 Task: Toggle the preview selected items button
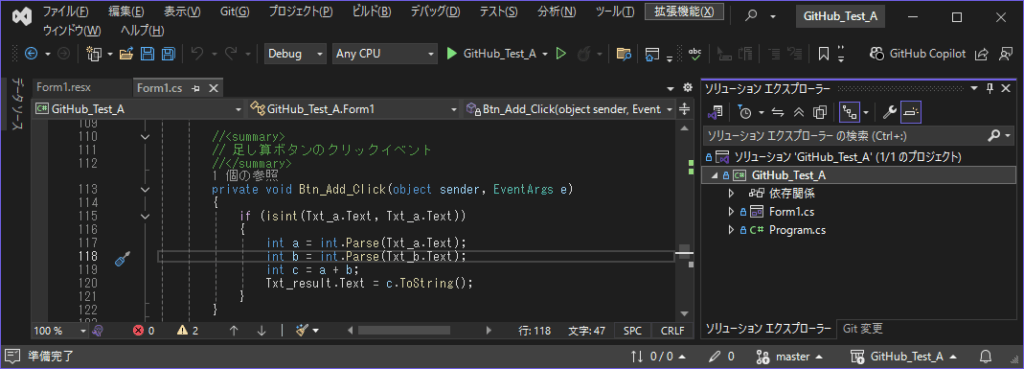[x=910, y=113]
